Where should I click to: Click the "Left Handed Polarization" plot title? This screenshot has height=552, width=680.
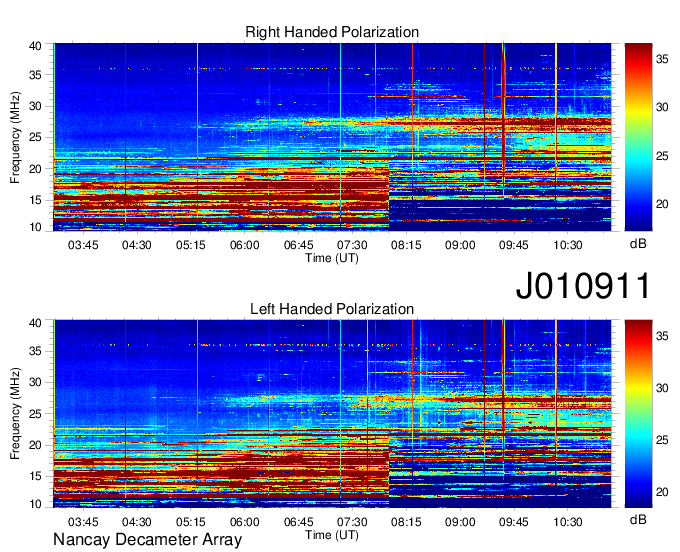(332, 309)
